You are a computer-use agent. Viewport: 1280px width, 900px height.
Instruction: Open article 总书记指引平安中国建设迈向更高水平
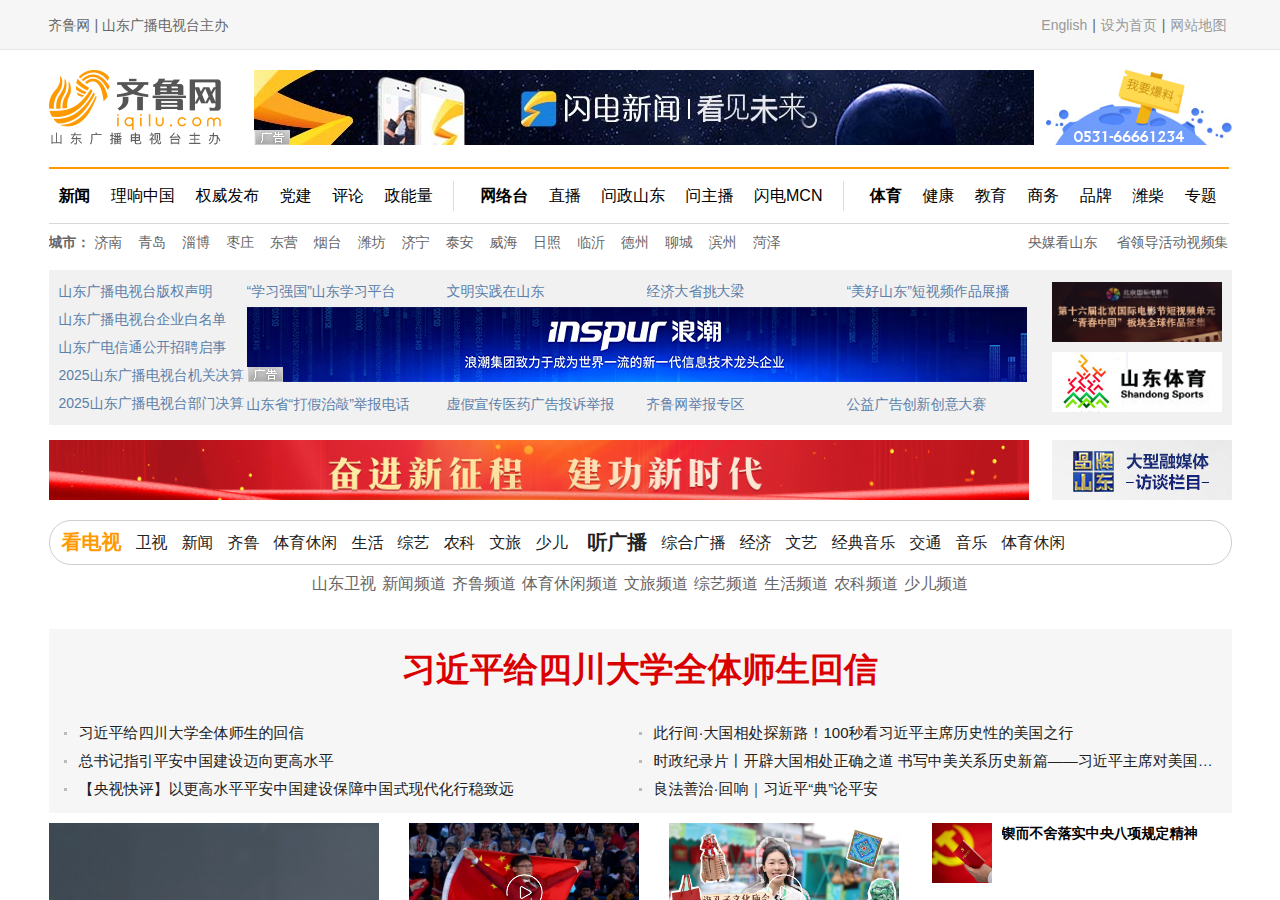[206, 761]
